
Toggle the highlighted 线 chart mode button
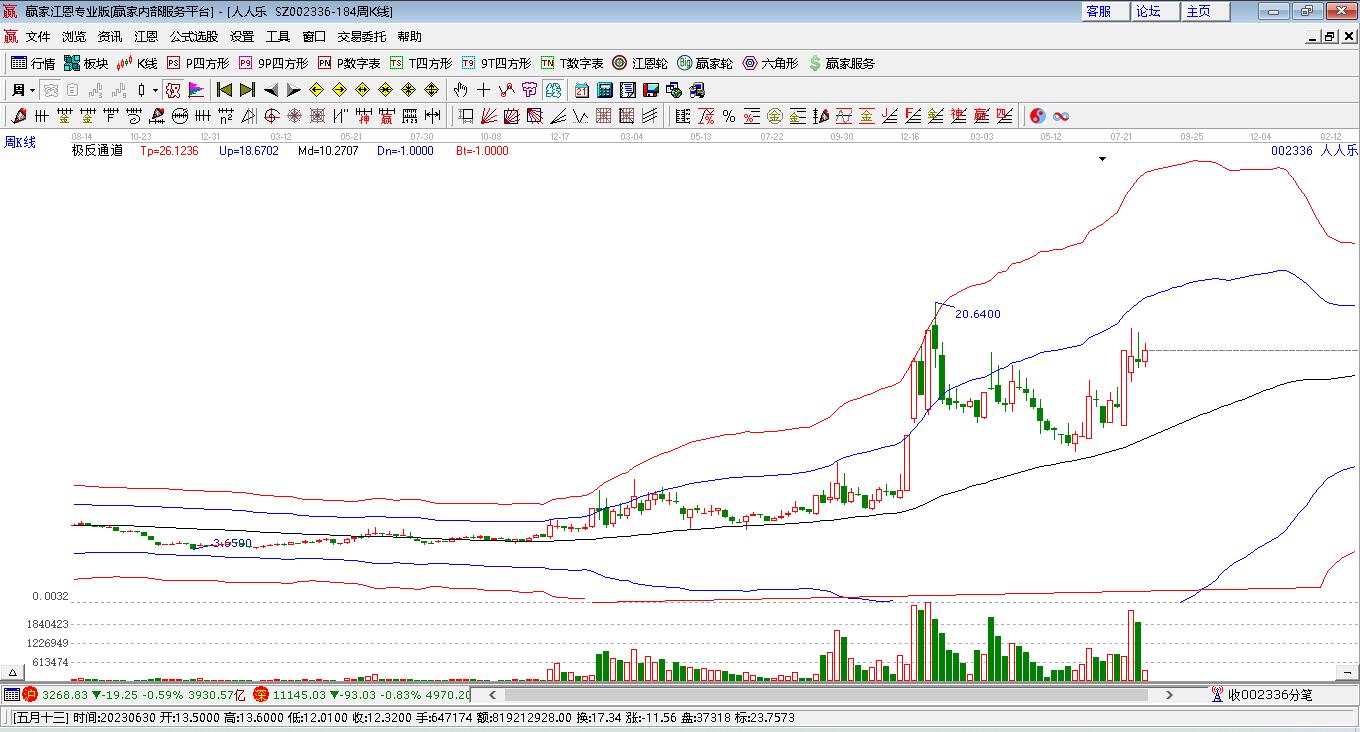pos(551,90)
